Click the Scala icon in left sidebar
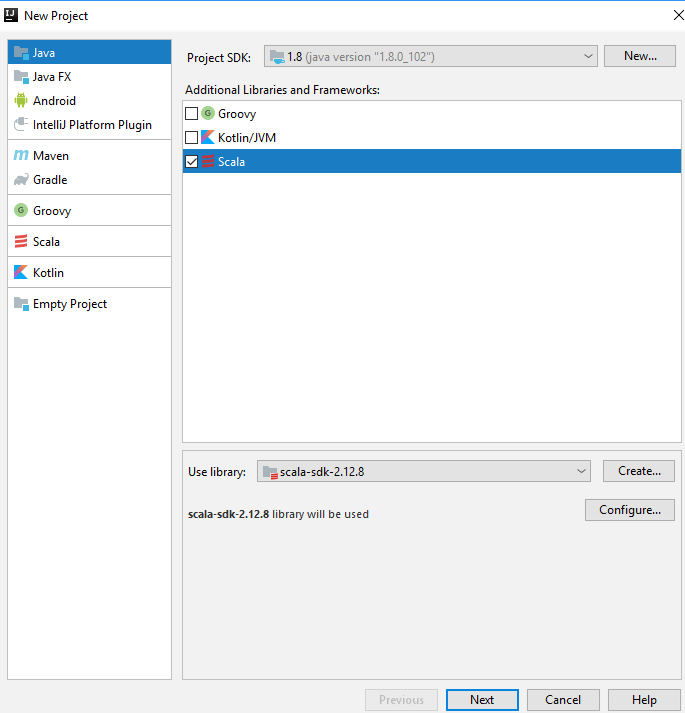 click(21, 242)
